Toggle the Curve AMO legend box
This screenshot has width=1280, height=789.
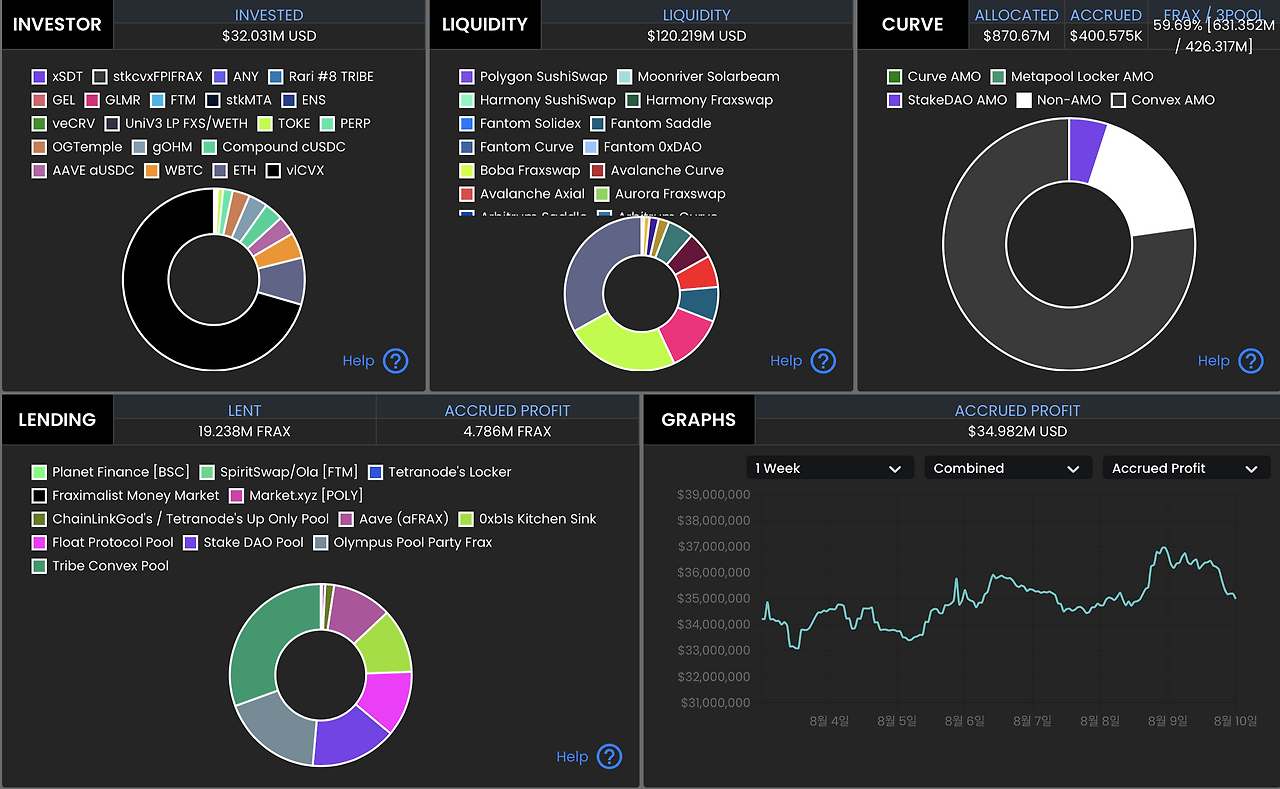click(x=895, y=77)
